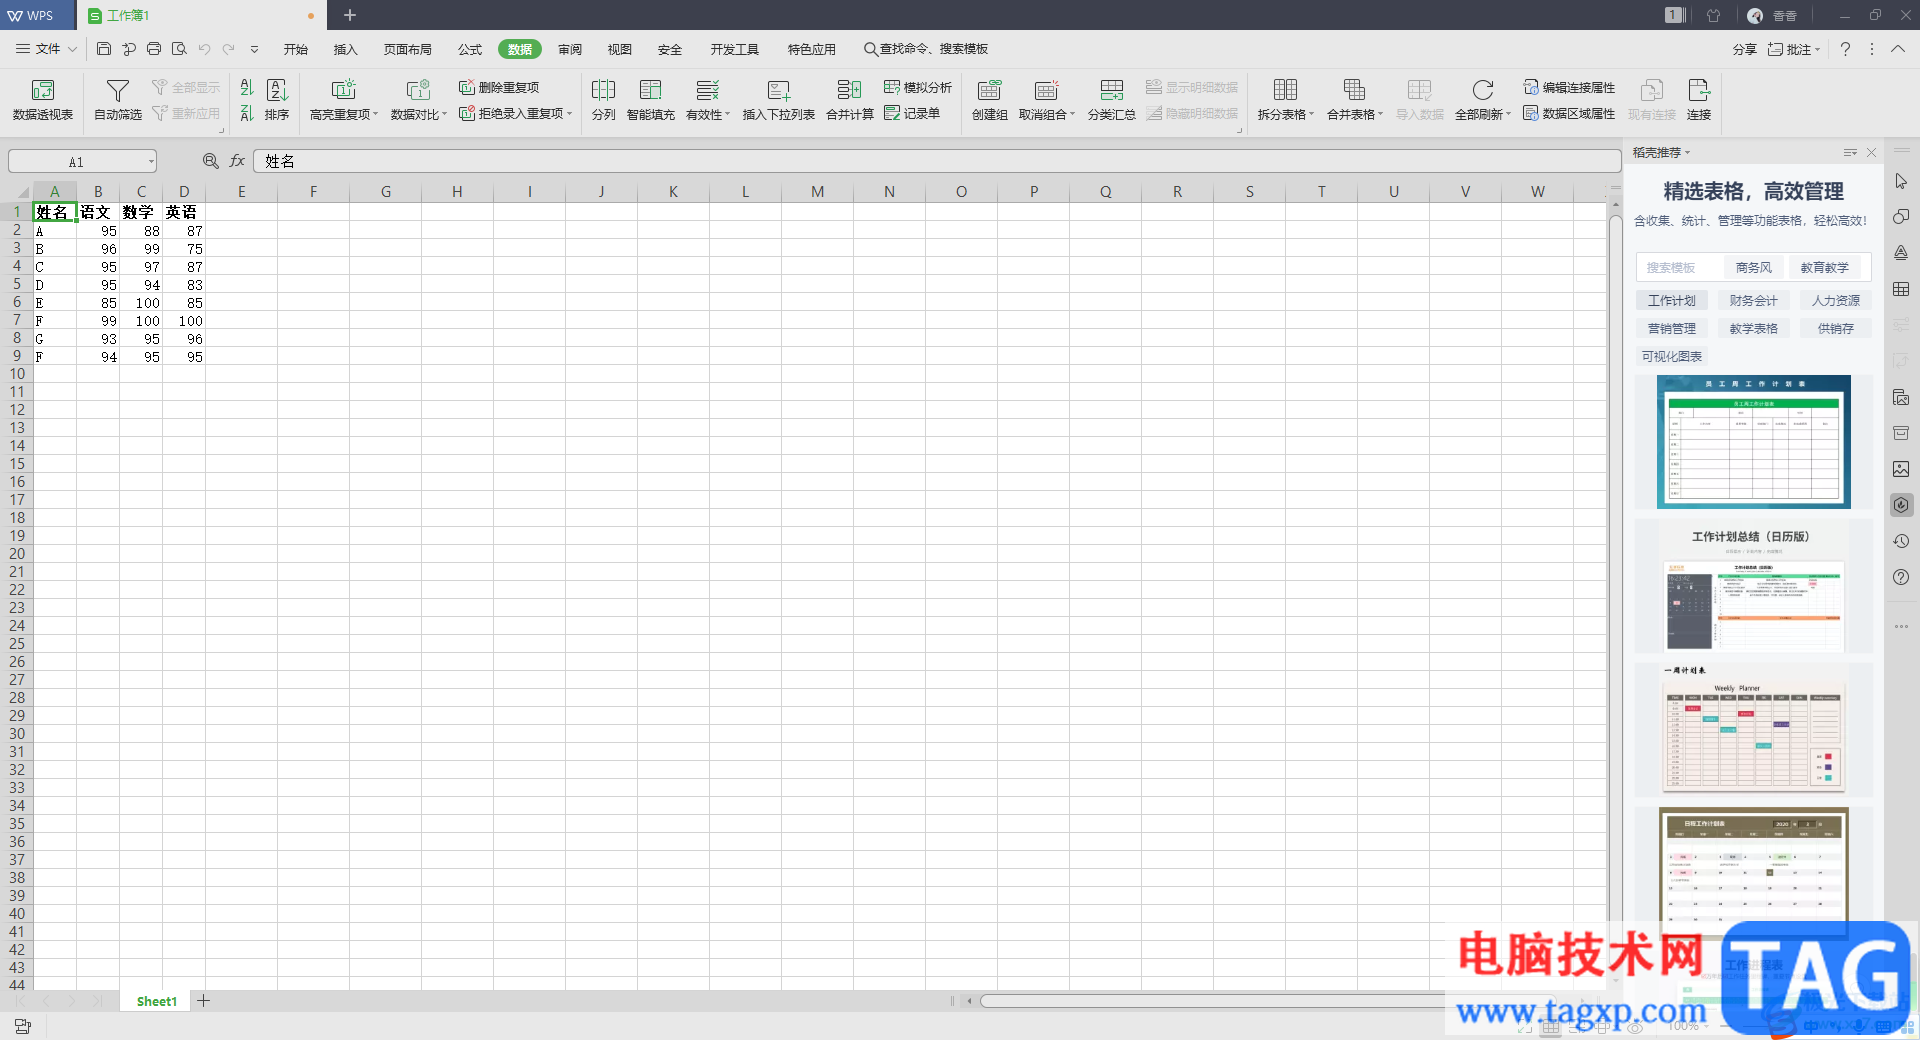Open 记录单 record form
The width and height of the screenshot is (1920, 1040).
click(x=912, y=114)
